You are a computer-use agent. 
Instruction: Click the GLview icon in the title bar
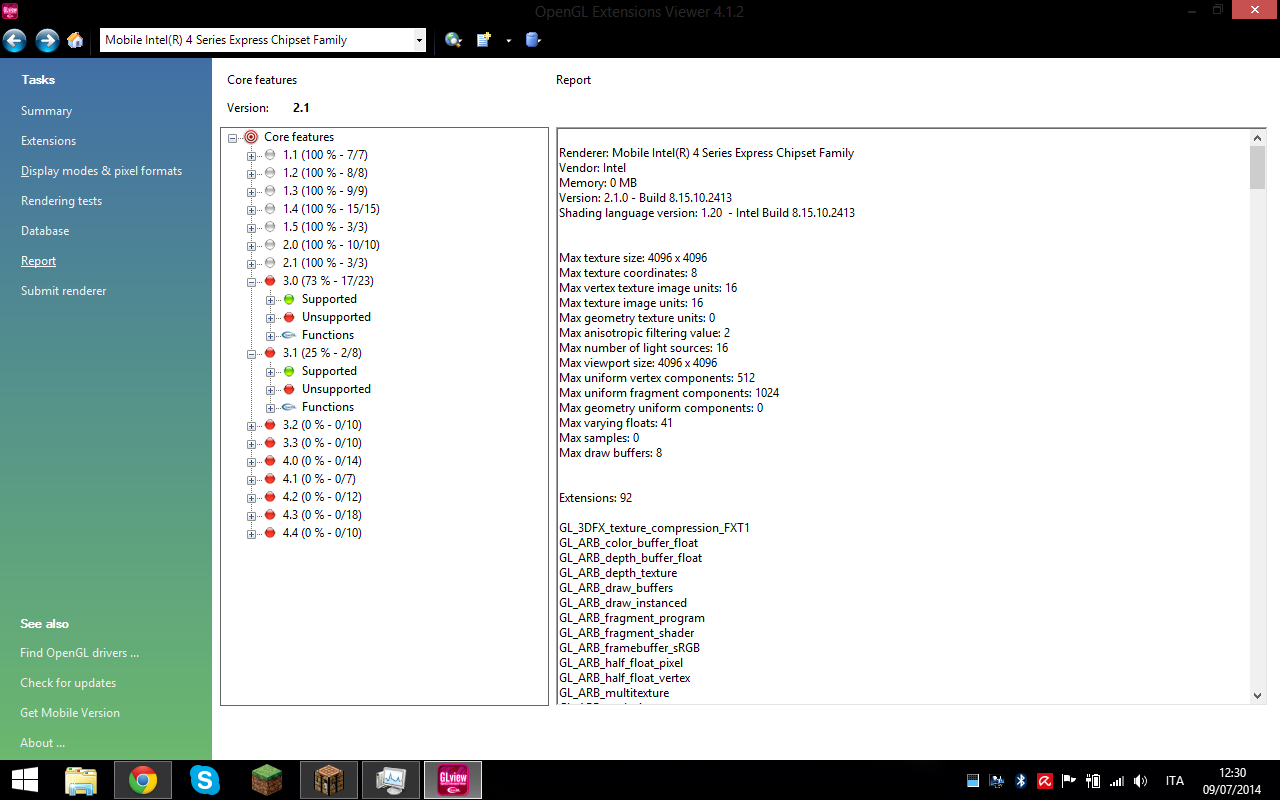(x=10, y=10)
